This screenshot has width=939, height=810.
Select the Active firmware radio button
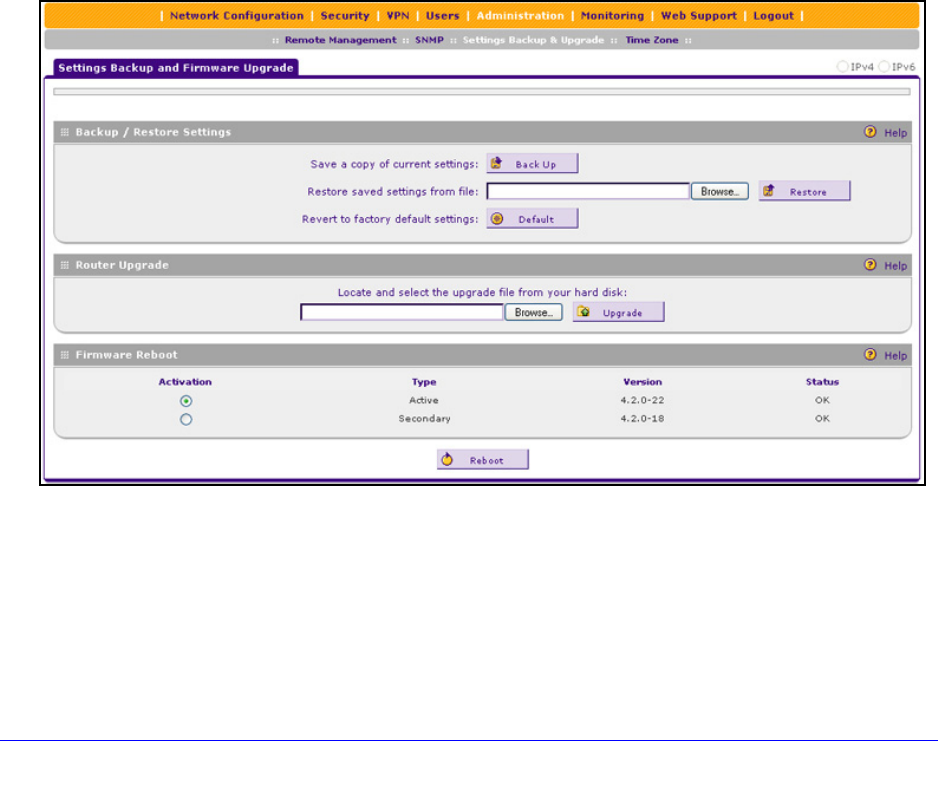pyautogui.click(x=186, y=401)
